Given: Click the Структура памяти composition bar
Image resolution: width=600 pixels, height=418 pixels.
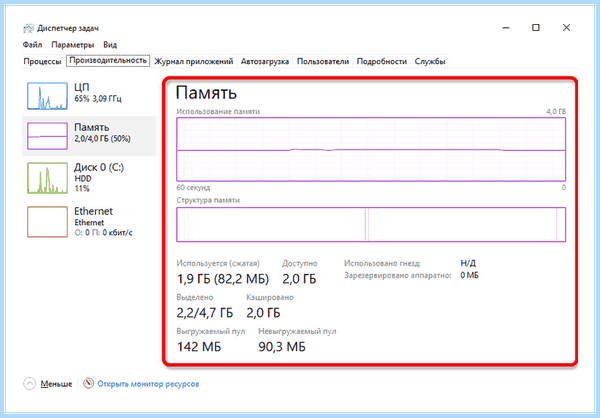Looking at the screenshot, I should click(x=371, y=225).
